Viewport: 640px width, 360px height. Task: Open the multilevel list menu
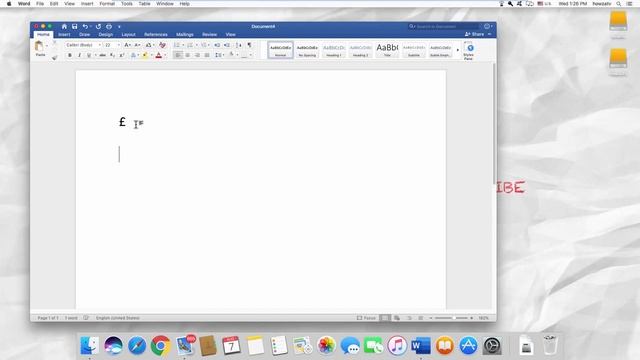204,45
